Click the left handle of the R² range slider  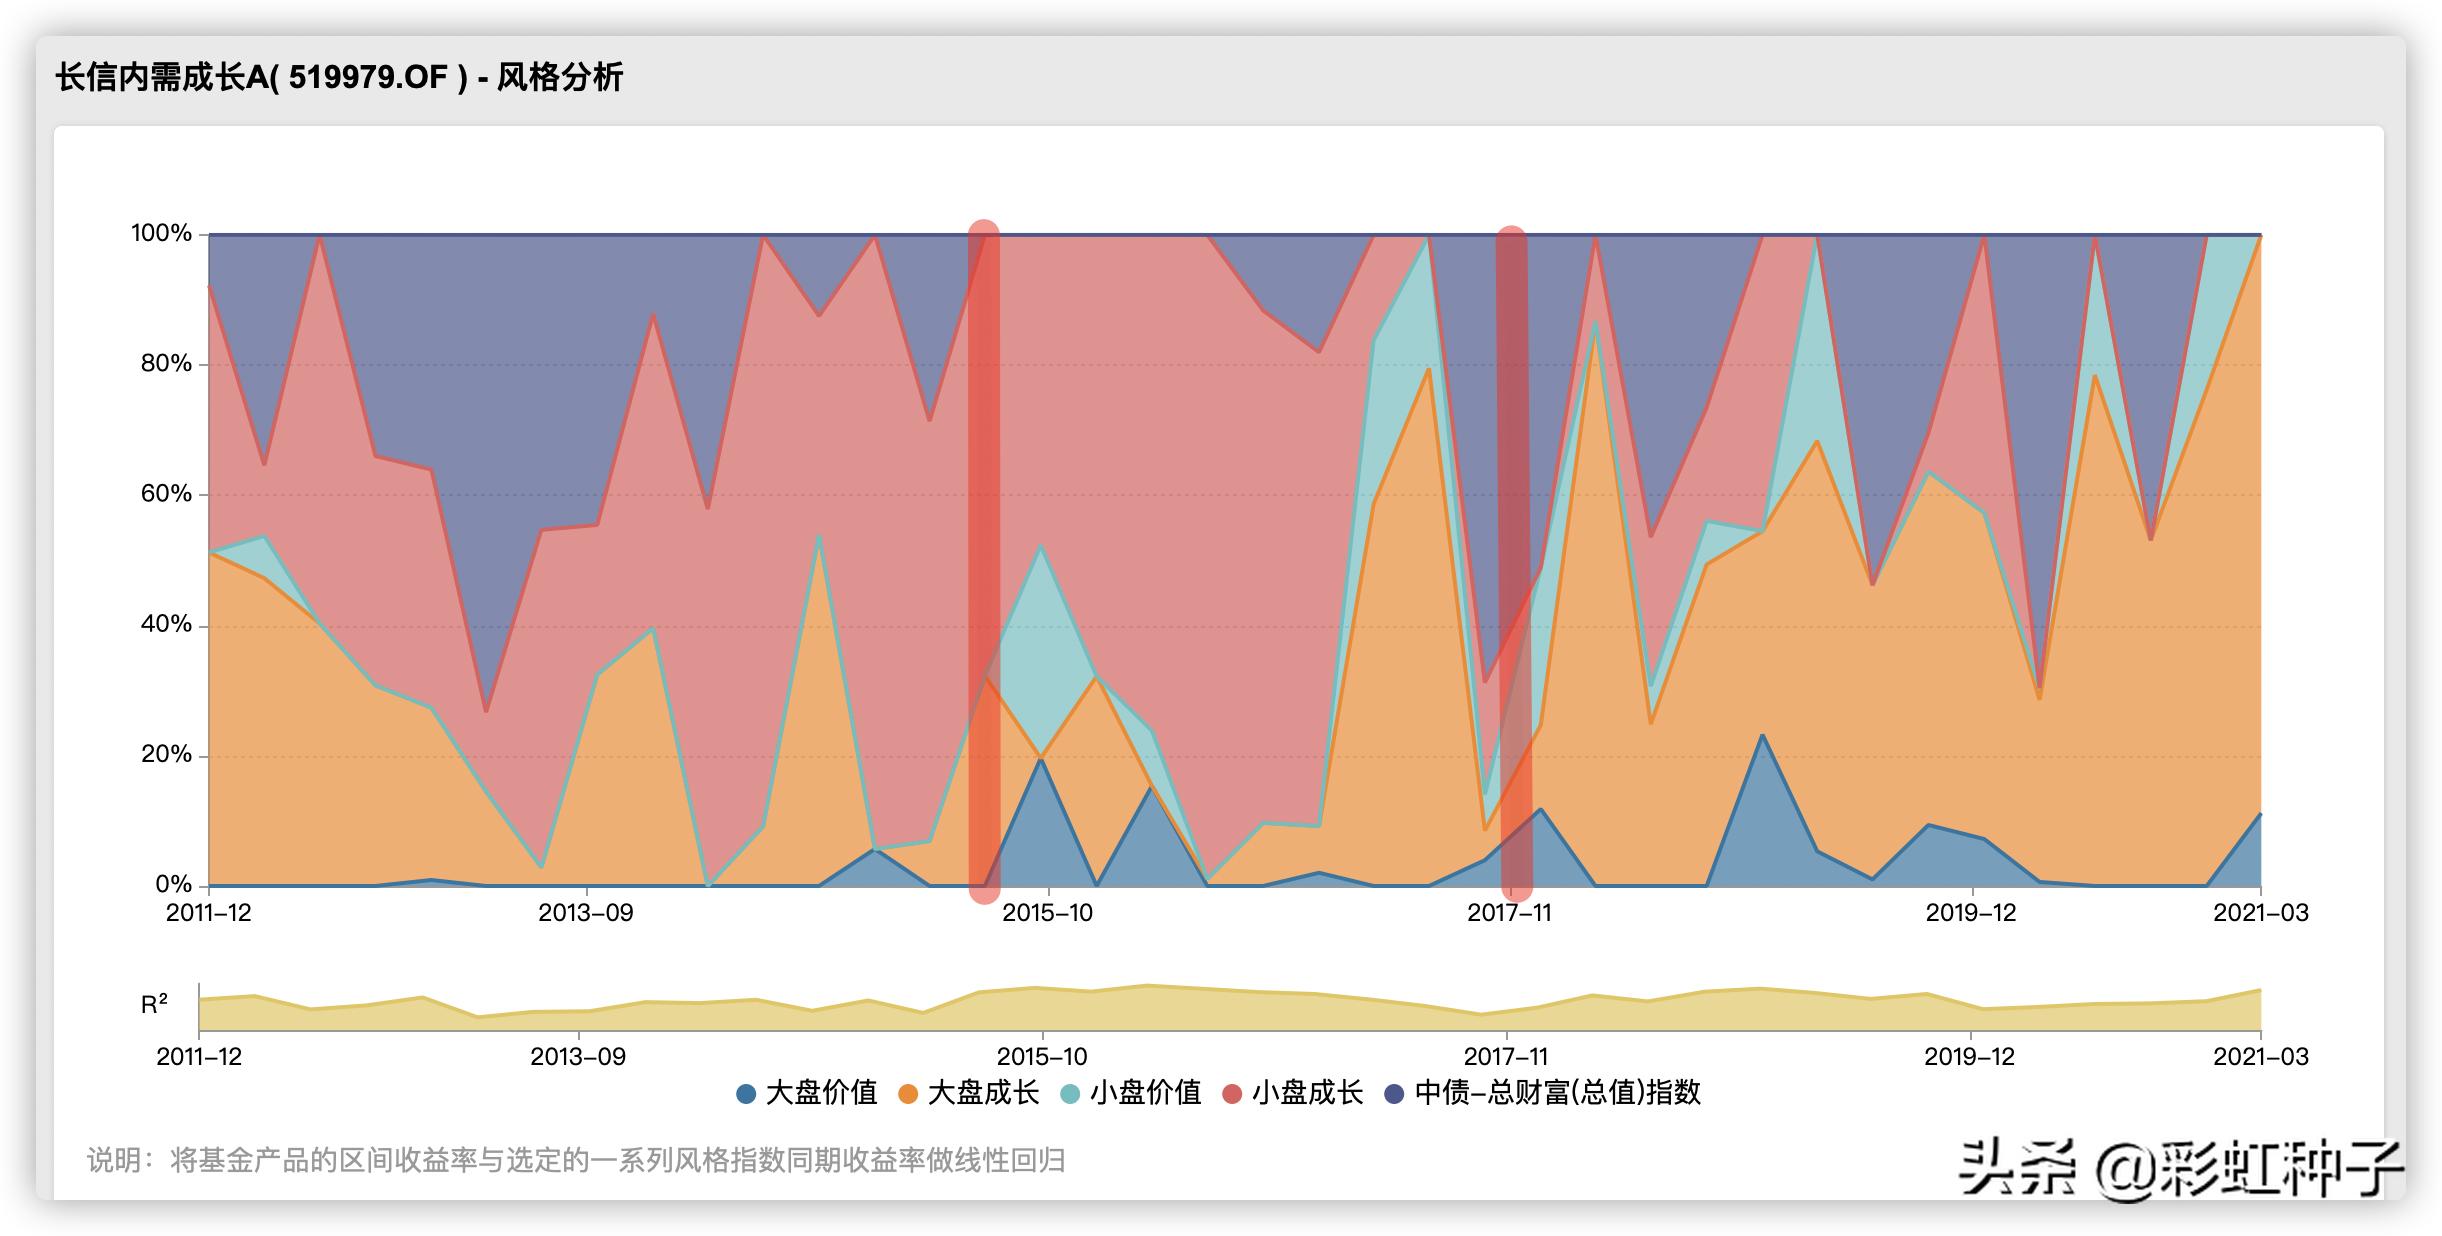(x=200, y=1008)
